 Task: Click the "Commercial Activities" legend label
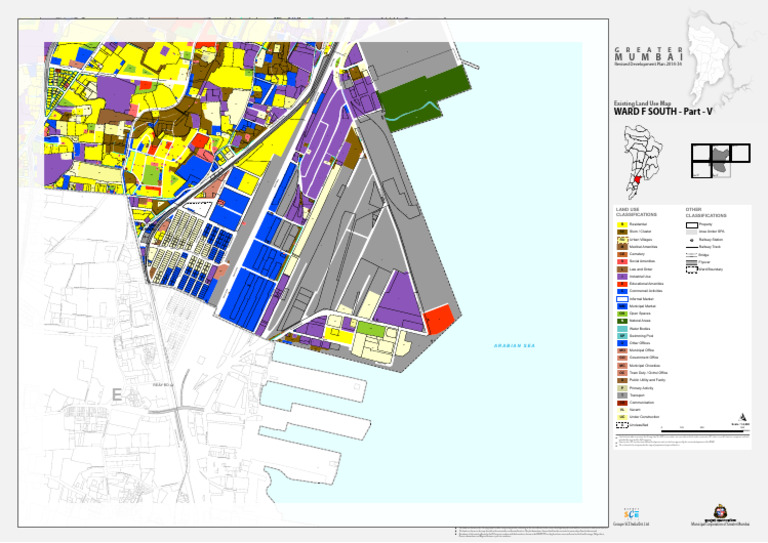pos(646,291)
